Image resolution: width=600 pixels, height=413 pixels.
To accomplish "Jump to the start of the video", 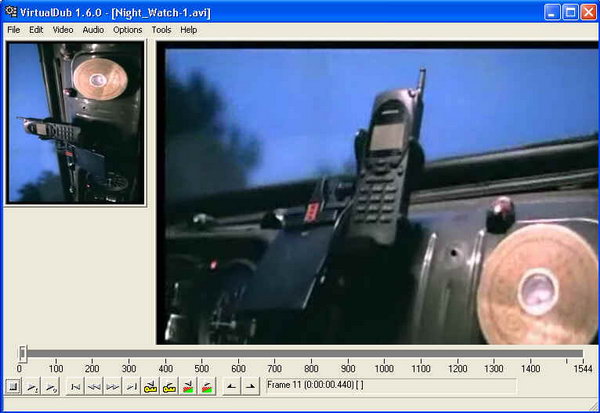I will (75, 387).
